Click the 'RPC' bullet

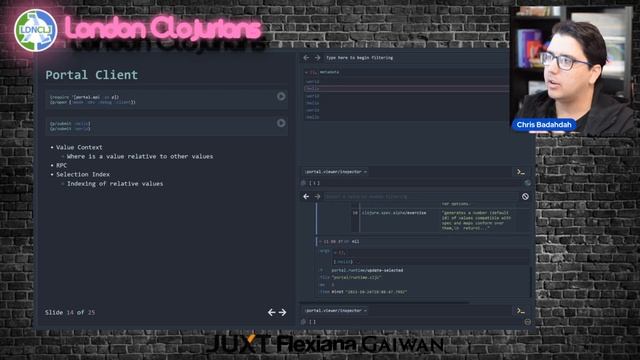tap(61, 165)
